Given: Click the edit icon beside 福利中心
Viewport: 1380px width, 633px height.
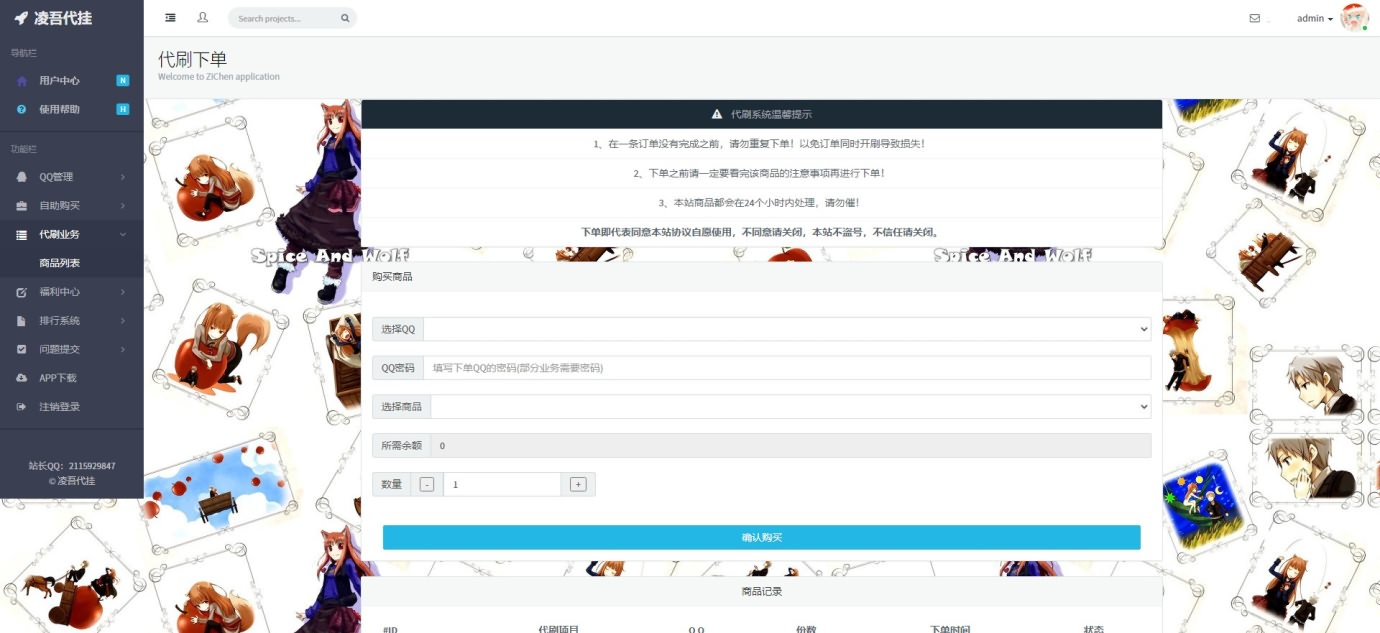Looking at the screenshot, I should [x=22, y=292].
